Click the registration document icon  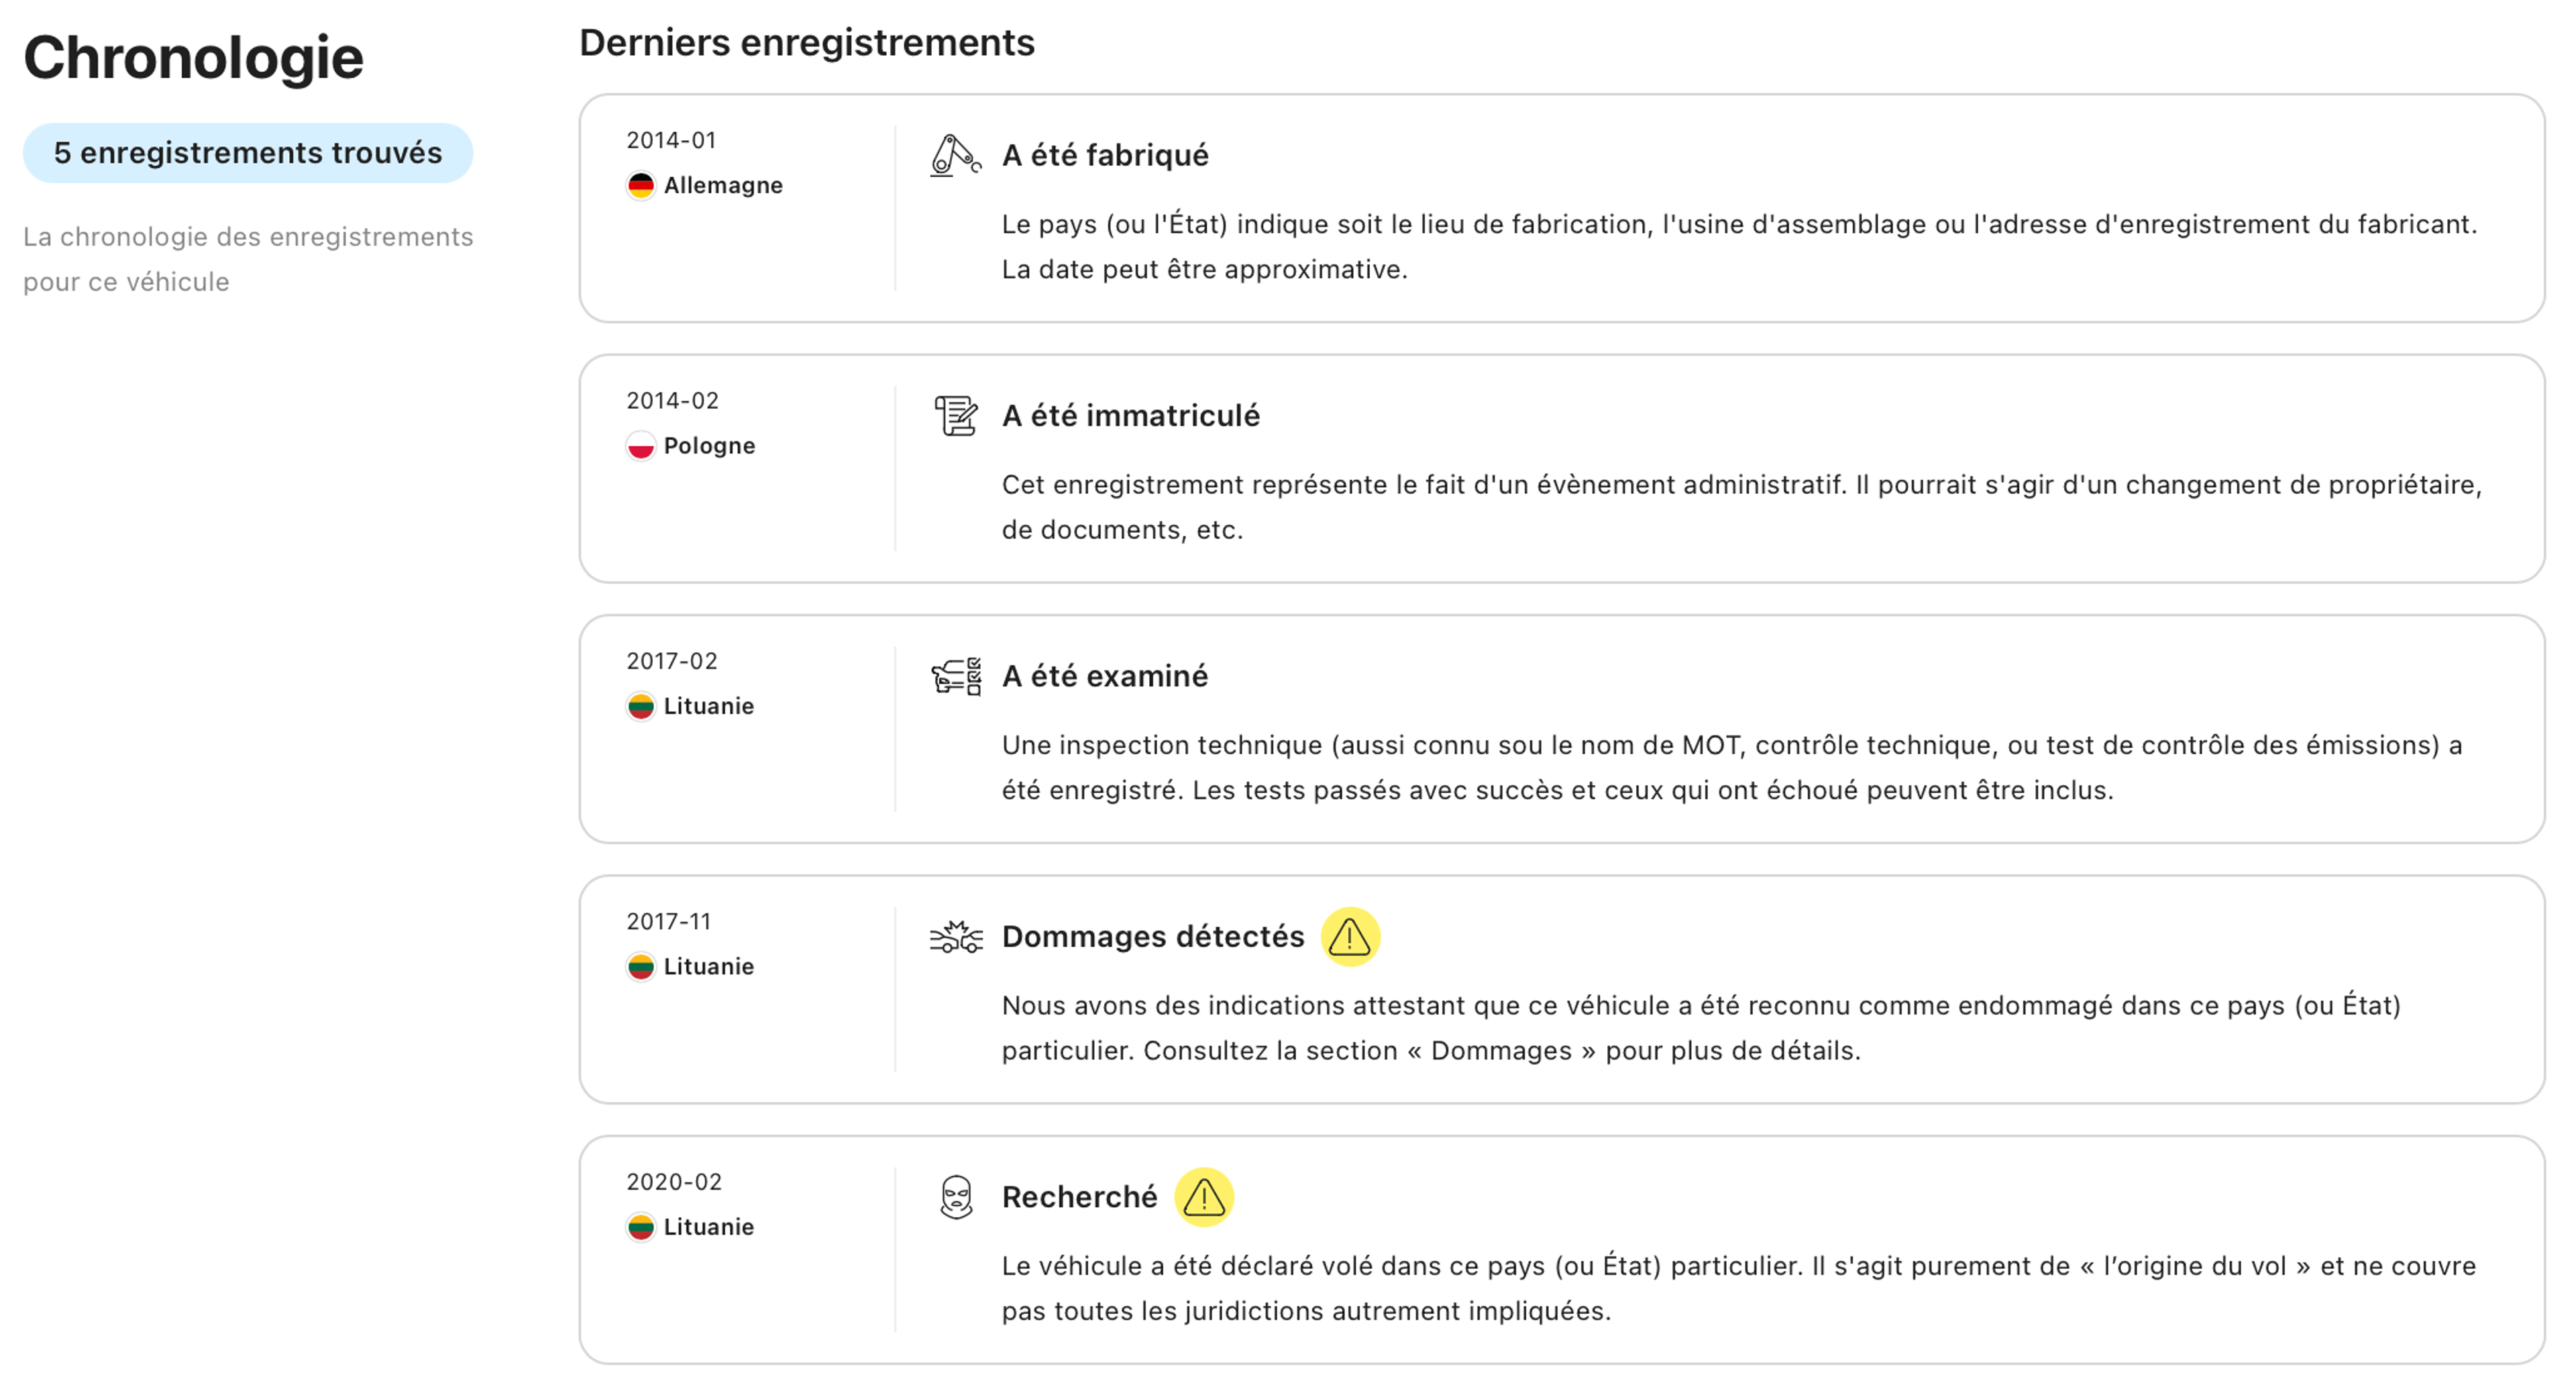[955, 416]
